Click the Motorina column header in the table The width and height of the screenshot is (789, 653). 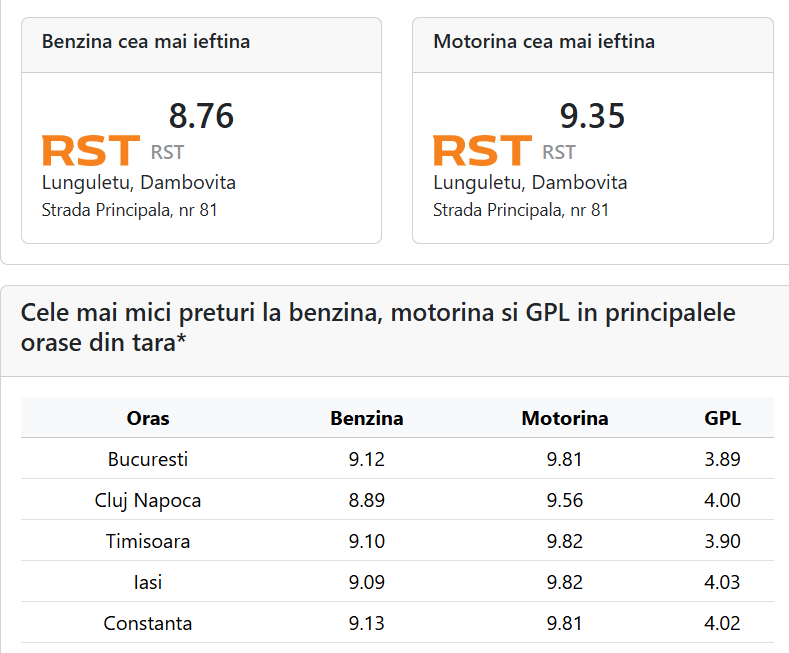pos(564,418)
